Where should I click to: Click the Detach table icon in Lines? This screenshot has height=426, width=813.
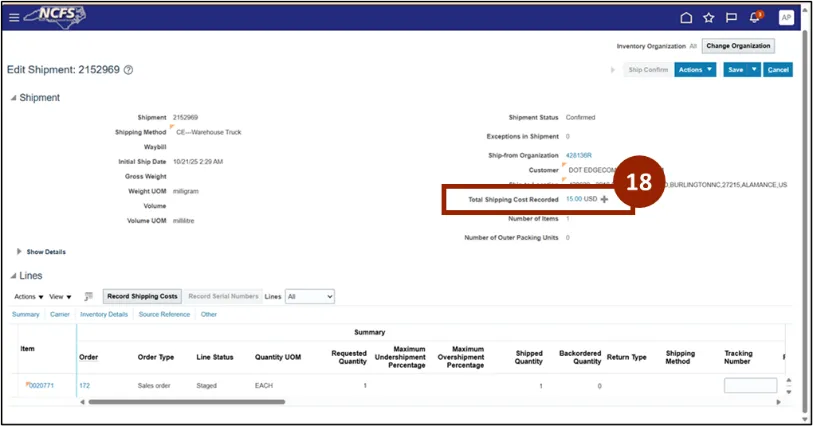[89, 296]
